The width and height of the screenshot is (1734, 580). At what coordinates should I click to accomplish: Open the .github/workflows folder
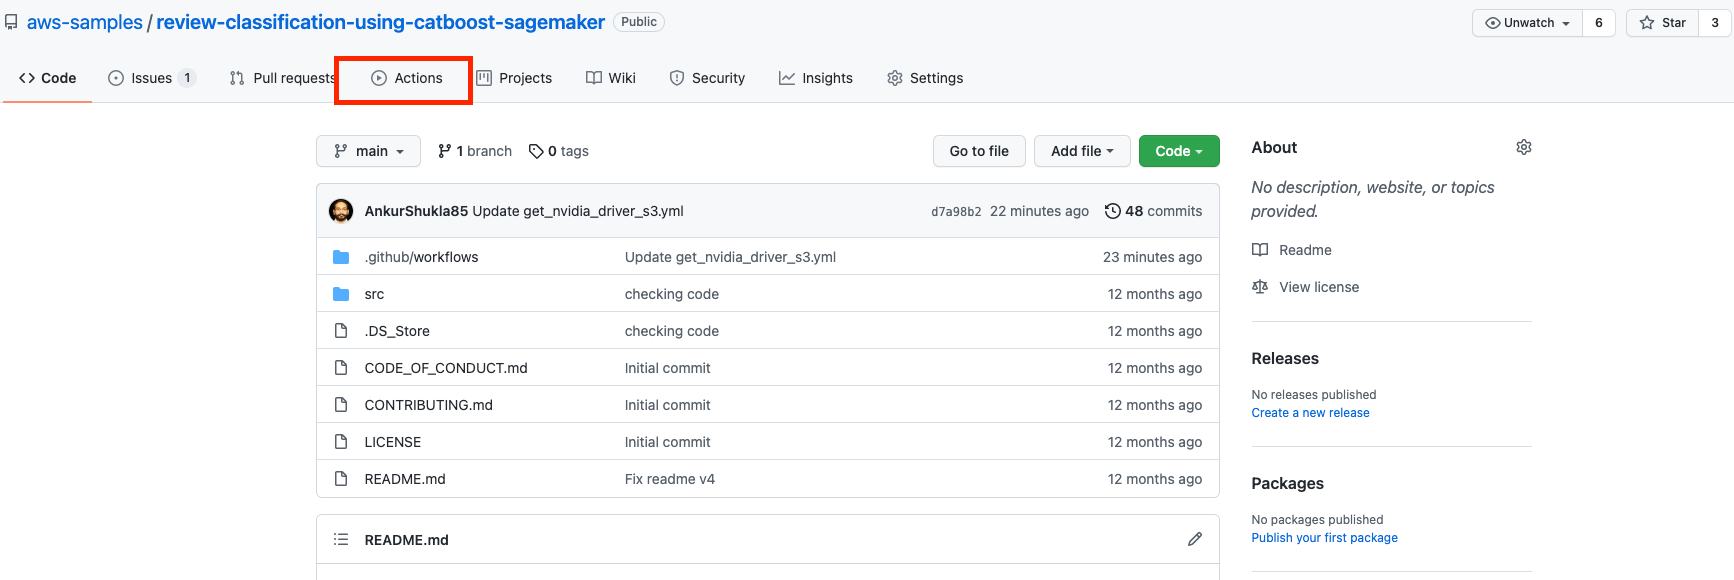[421, 257]
